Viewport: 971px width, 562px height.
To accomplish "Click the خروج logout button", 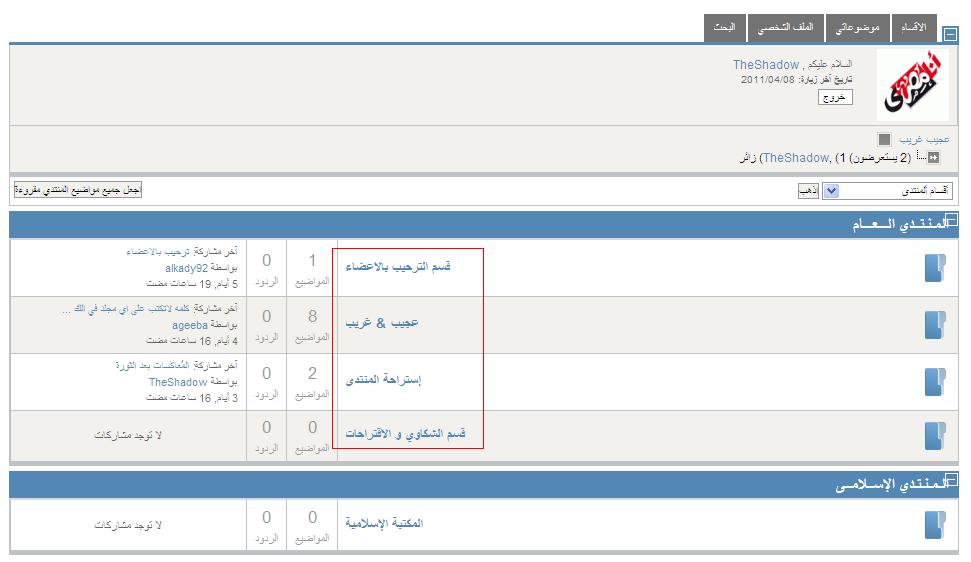I will 835,98.
